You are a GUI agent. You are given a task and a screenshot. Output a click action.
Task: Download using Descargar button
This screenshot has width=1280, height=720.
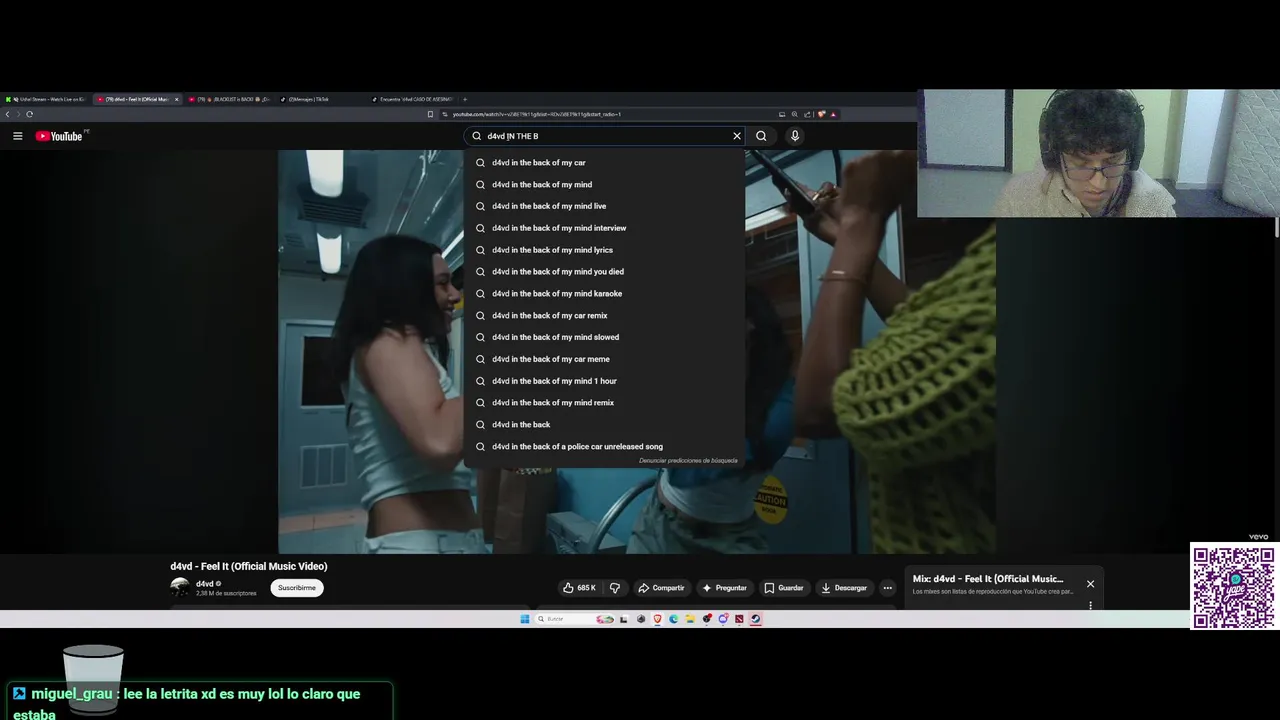844,588
